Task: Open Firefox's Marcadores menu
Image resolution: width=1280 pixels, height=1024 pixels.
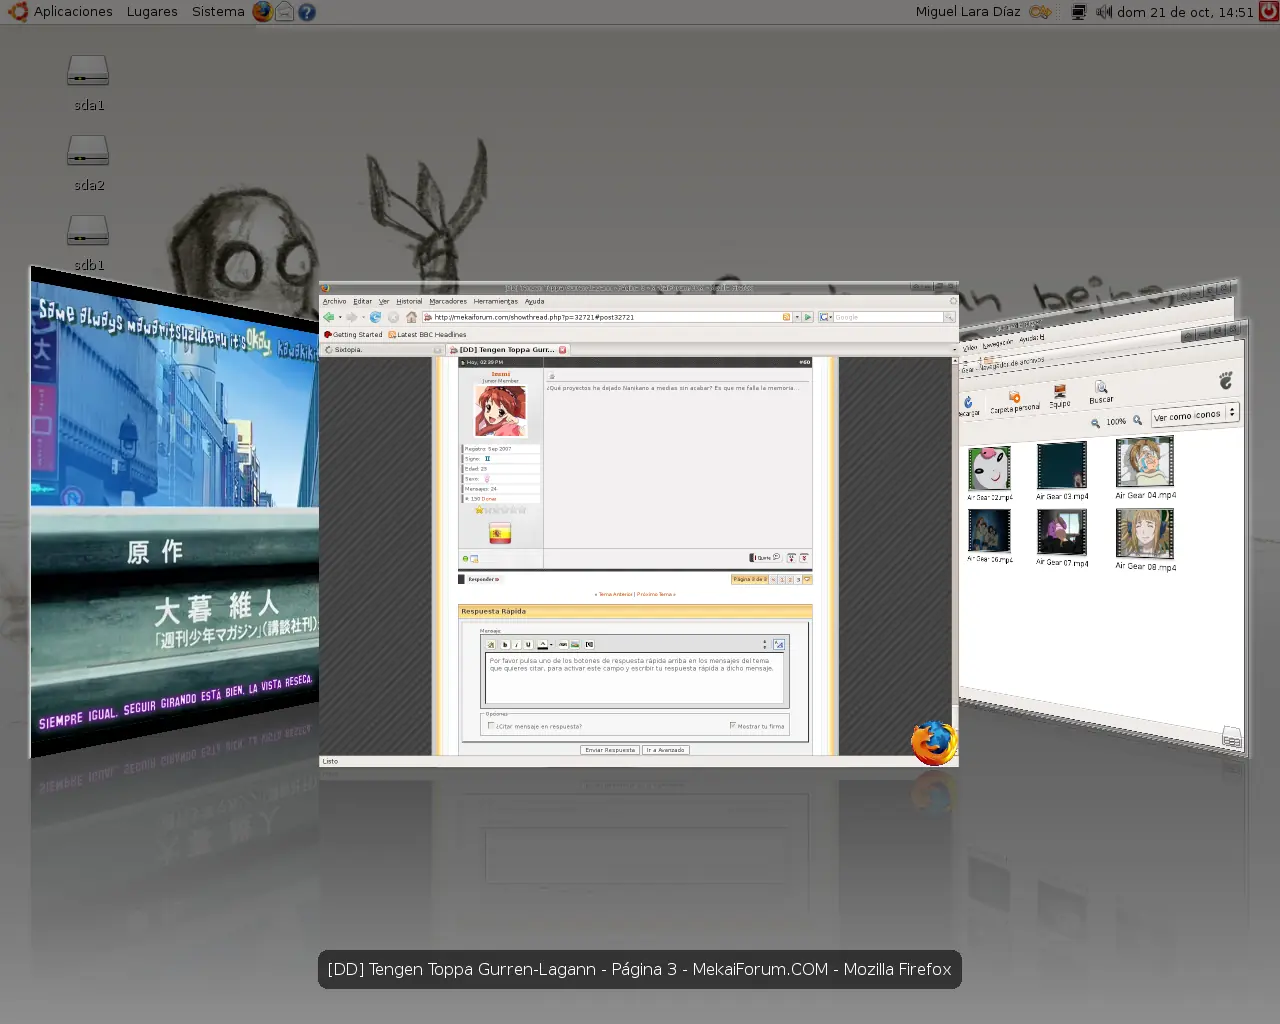Action: [x=448, y=301]
